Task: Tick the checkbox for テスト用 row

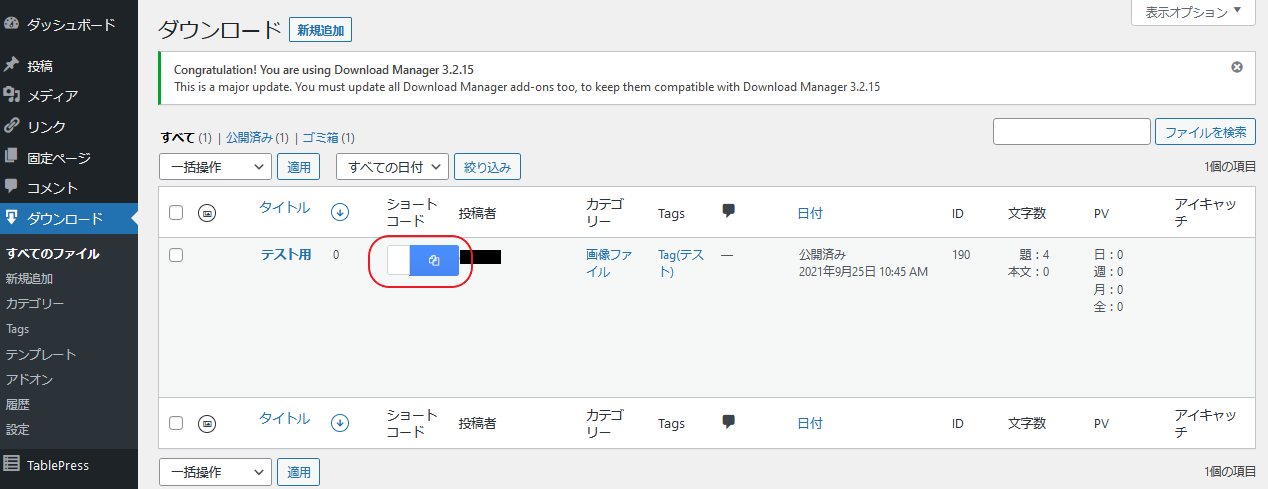Action: click(x=176, y=255)
